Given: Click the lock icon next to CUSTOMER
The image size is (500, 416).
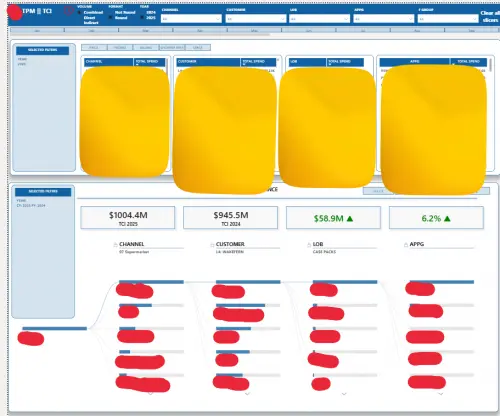Looking at the screenshot, I should coord(212,245).
